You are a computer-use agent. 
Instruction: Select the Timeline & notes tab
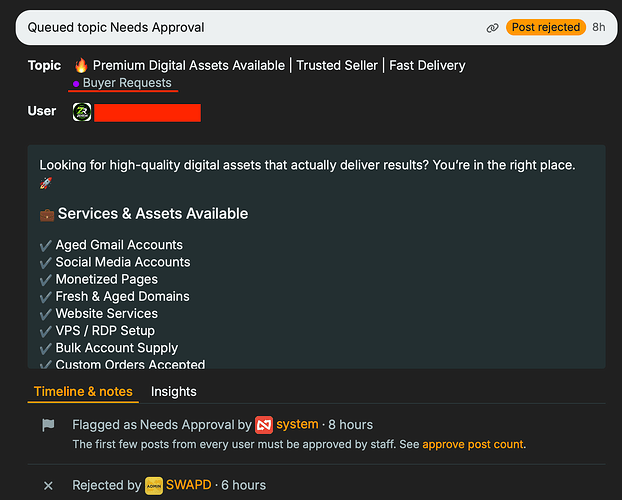click(x=83, y=392)
